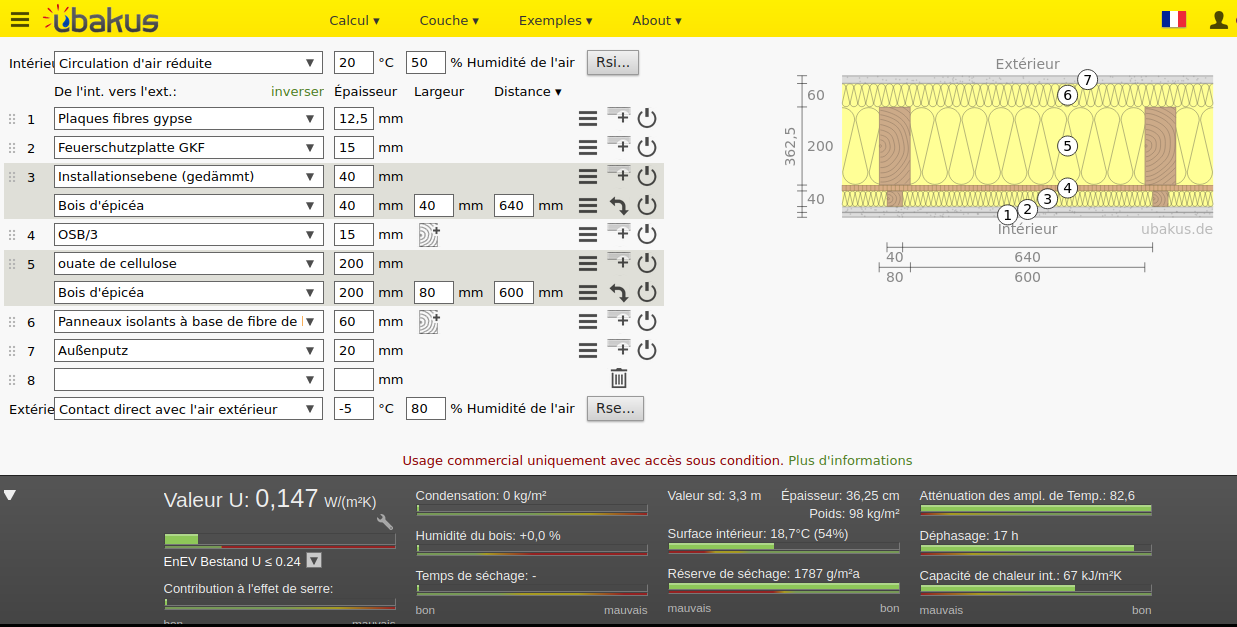
Task: Open options menu for ouate de cellulose
Action: tap(588, 263)
